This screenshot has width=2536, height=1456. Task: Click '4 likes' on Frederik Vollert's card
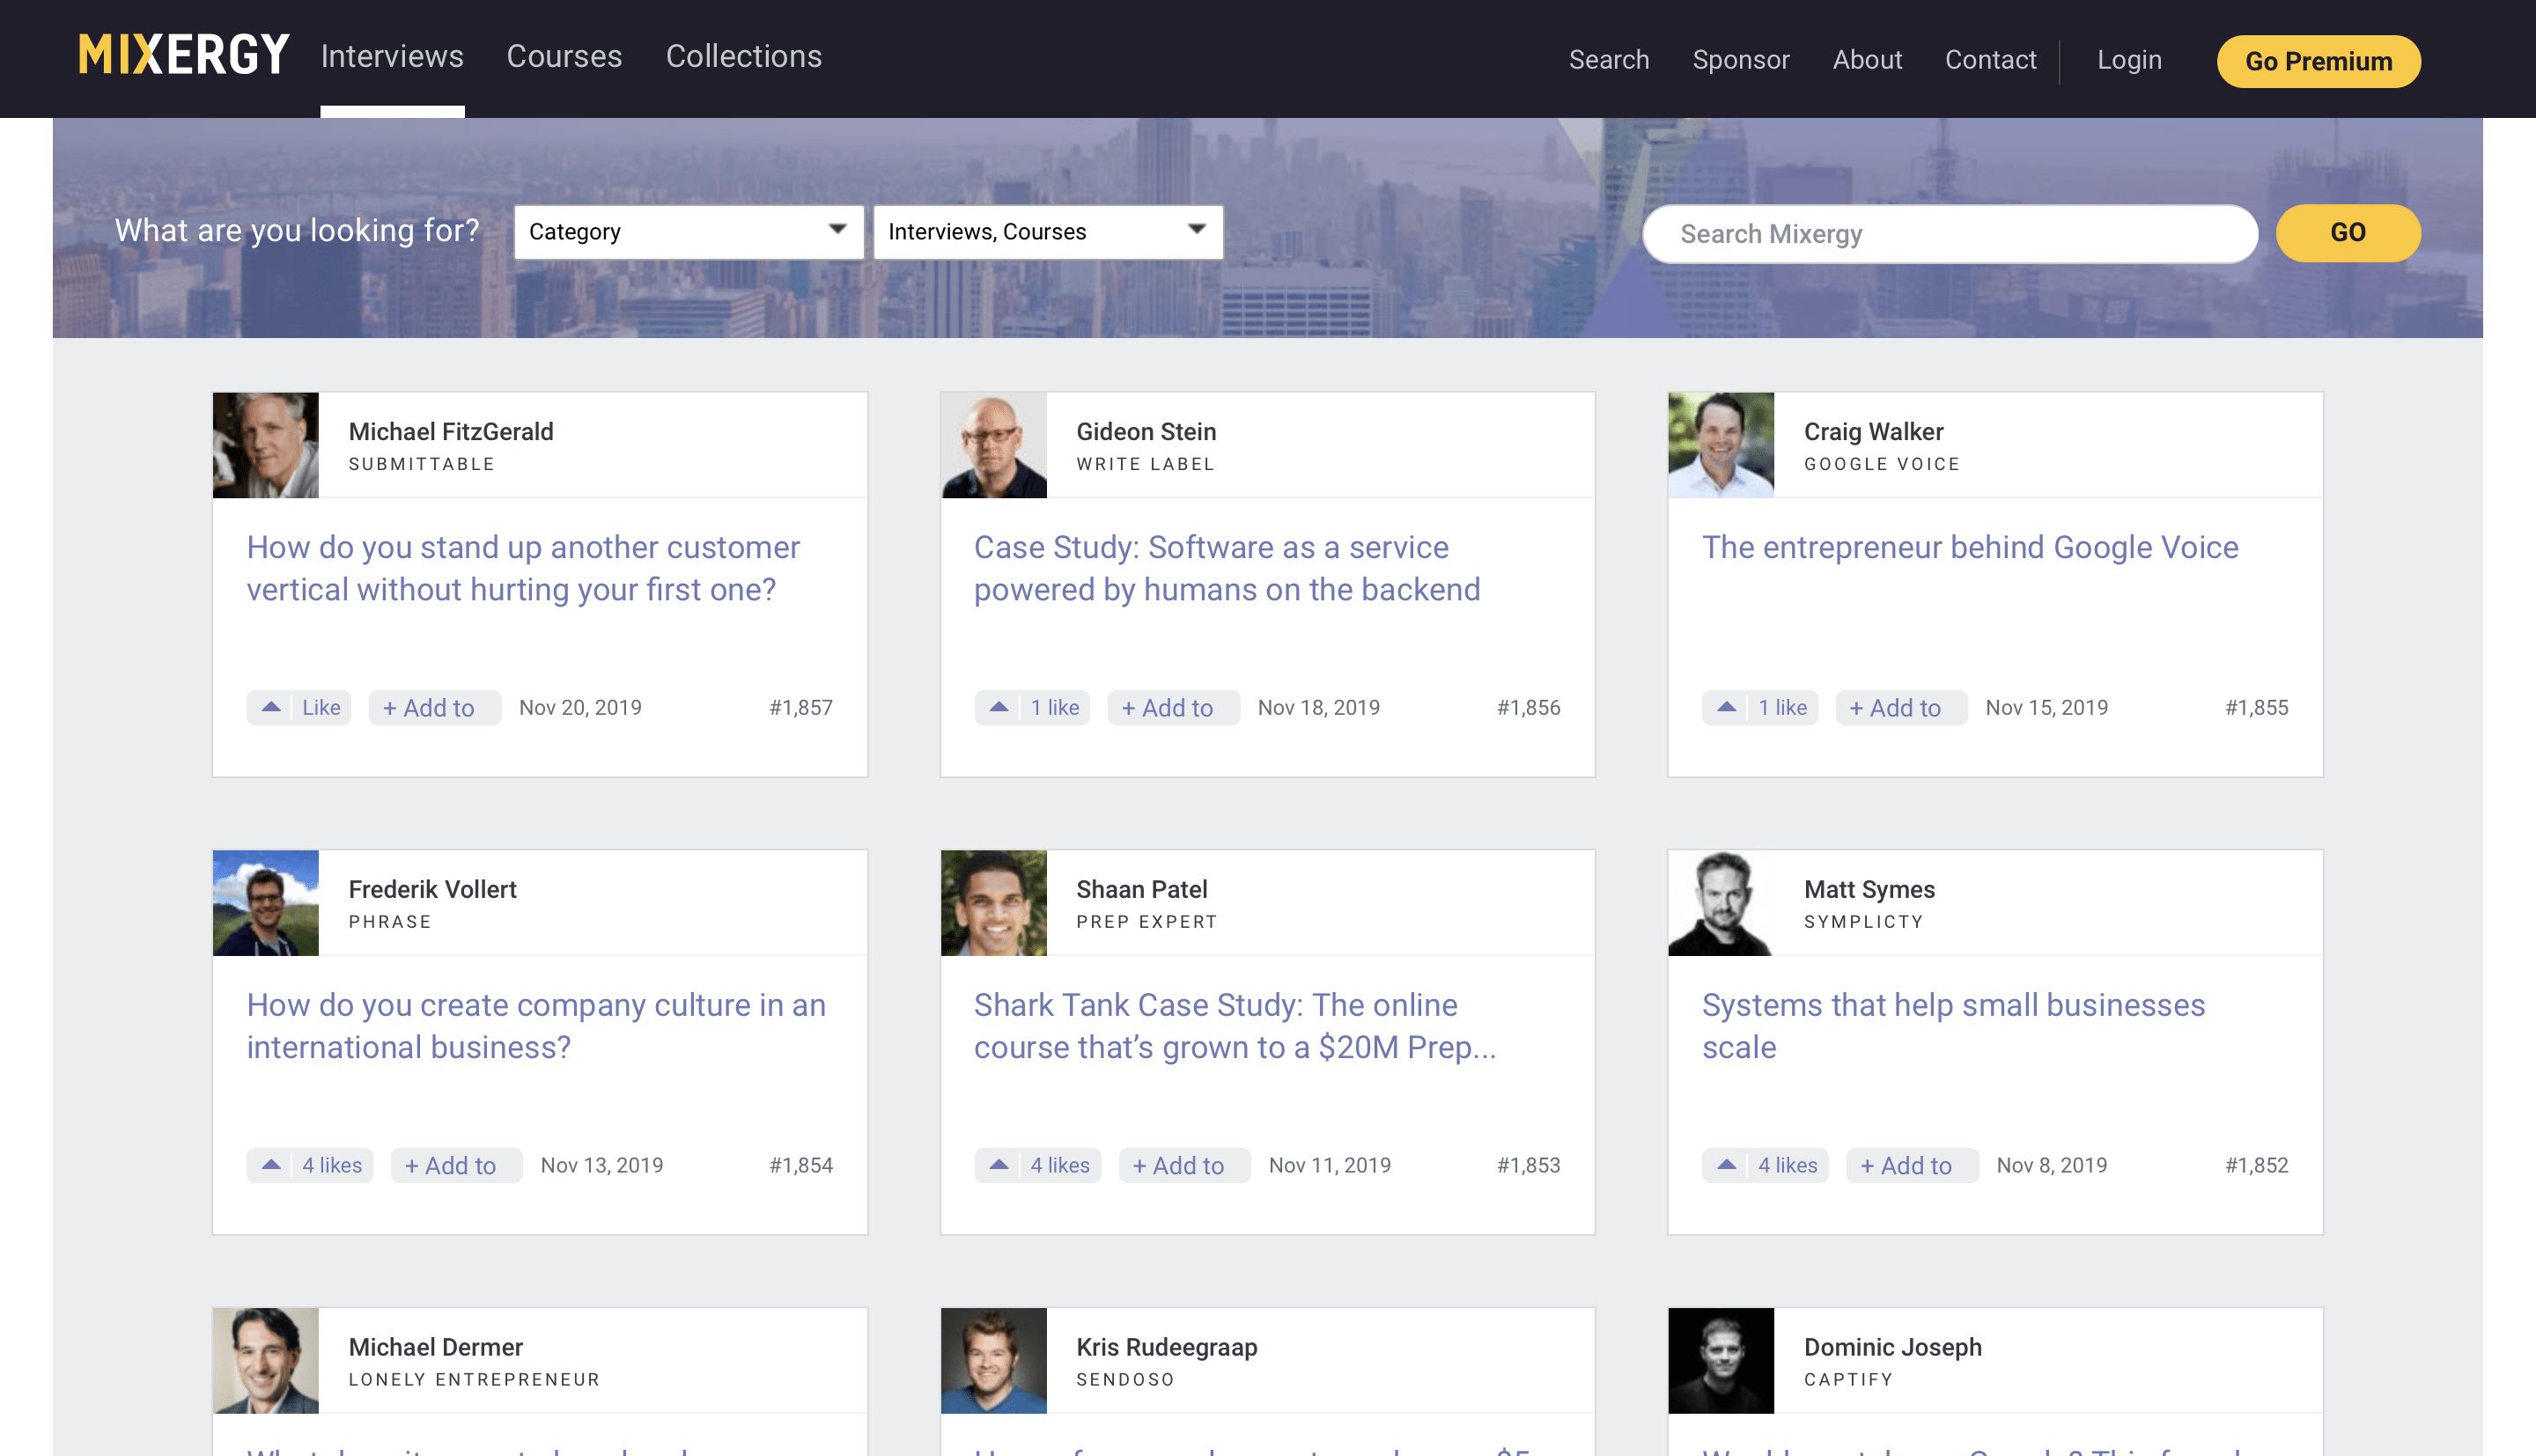click(x=332, y=1166)
